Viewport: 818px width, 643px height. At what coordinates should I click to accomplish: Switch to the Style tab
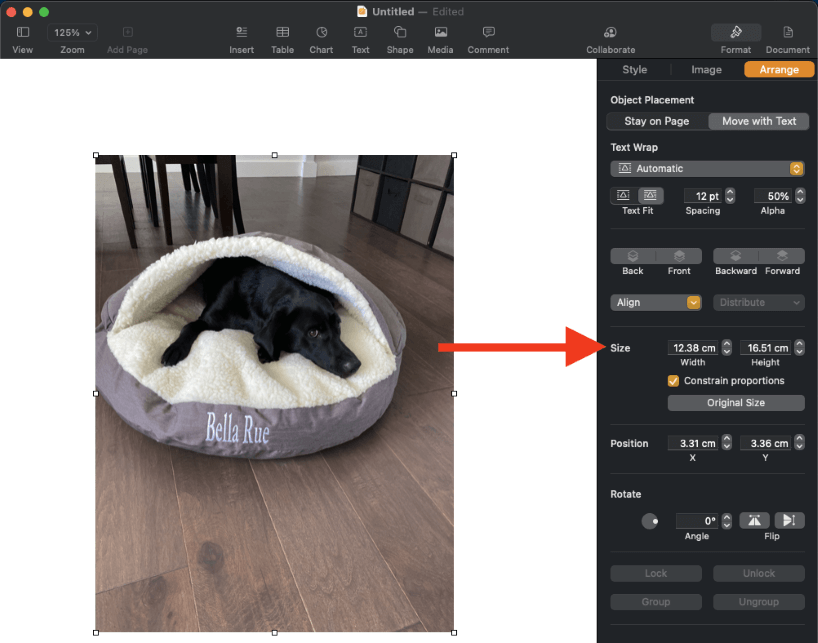634,70
